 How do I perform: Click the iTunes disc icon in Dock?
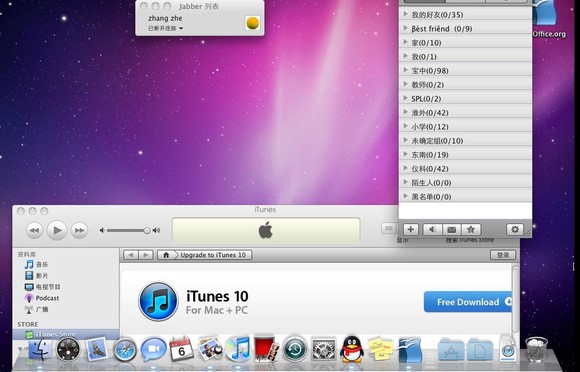(238, 349)
